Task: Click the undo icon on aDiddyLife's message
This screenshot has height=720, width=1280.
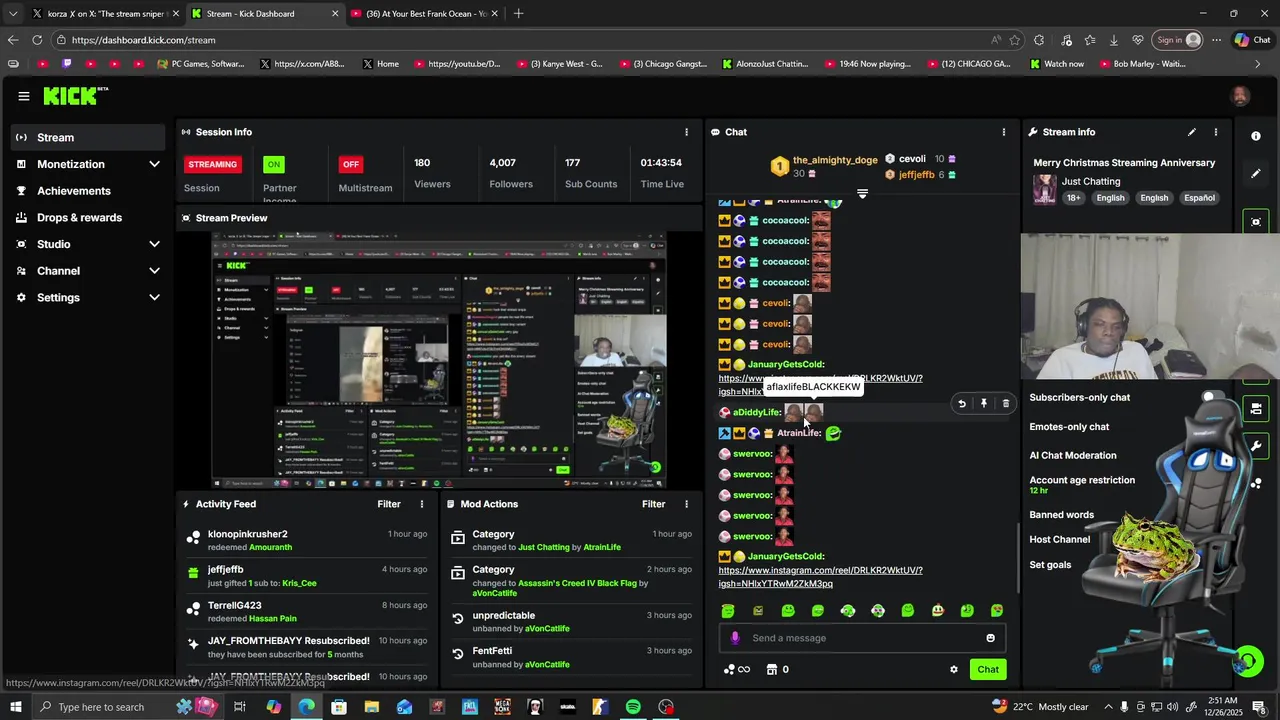Action: 962,404
